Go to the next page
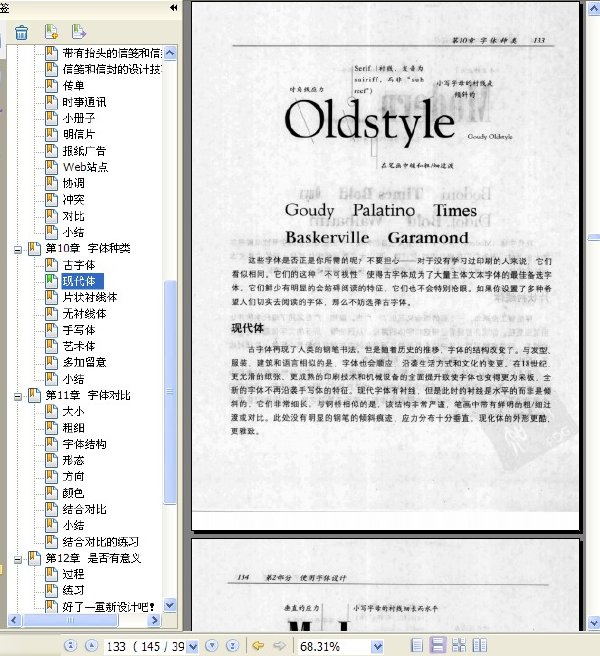This screenshot has width=600, height=656. point(212,646)
